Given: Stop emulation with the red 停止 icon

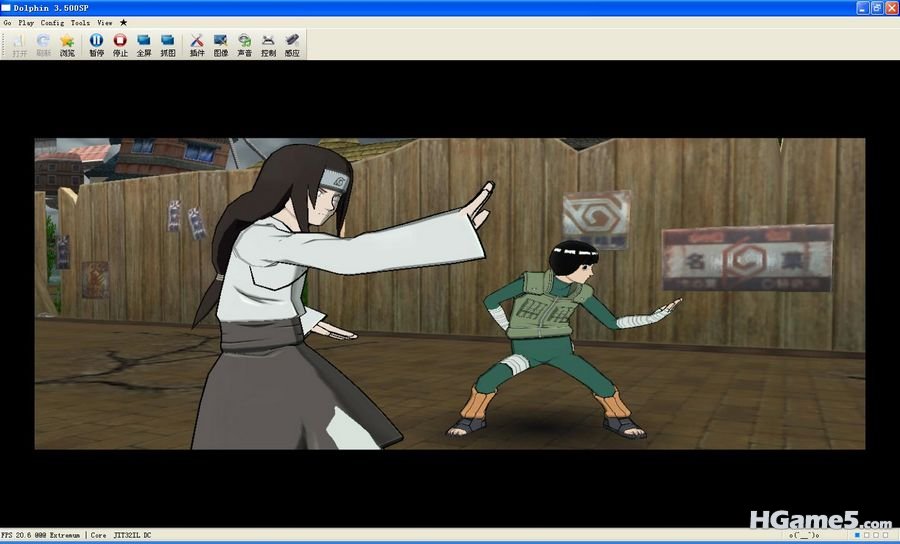Looking at the screenshot, I should [120, 45].
